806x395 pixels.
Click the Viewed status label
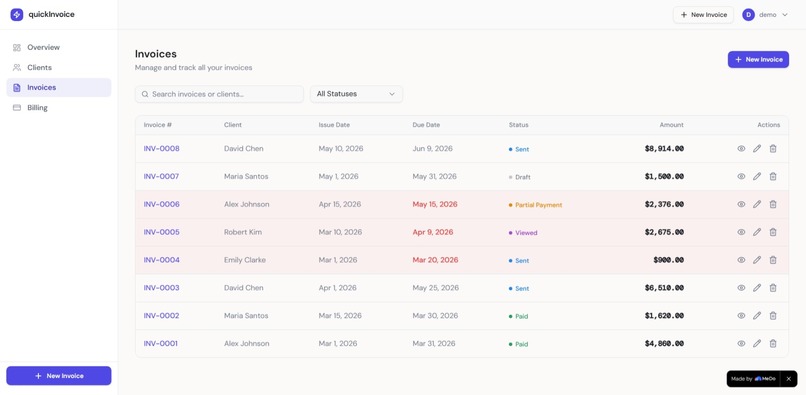tap(526, 232)
